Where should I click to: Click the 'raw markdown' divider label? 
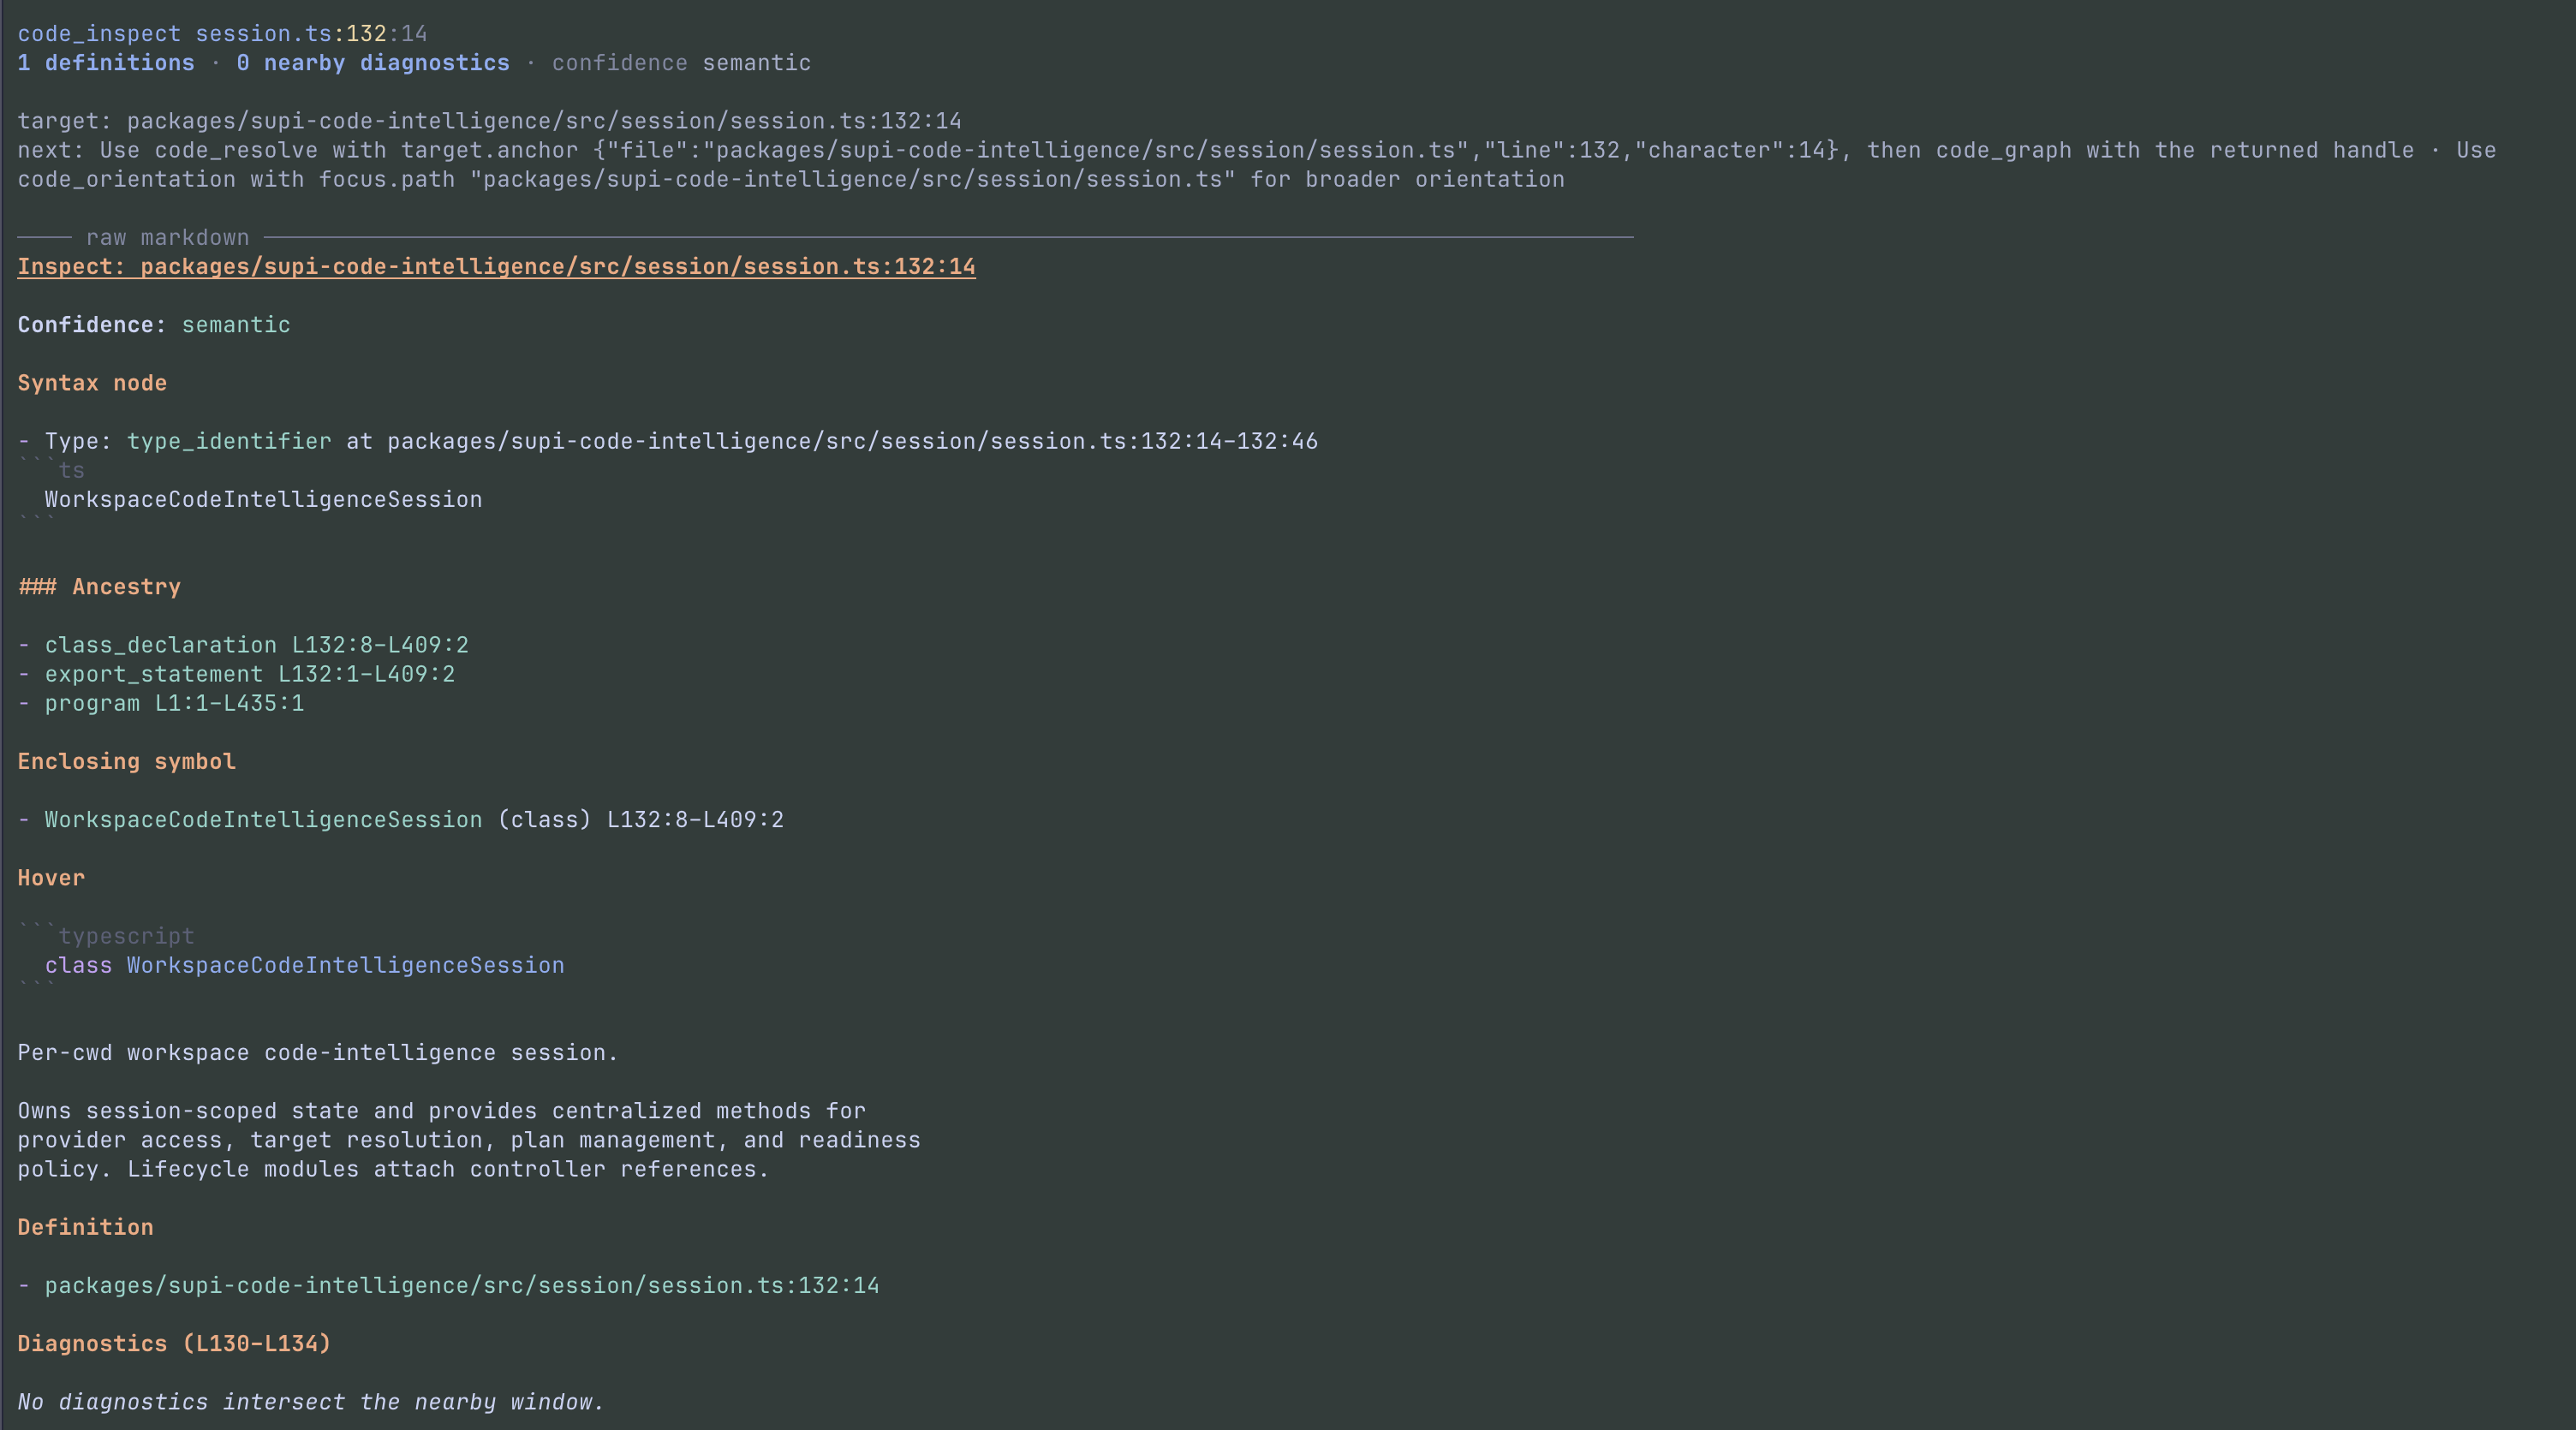(x=167, y=238)
